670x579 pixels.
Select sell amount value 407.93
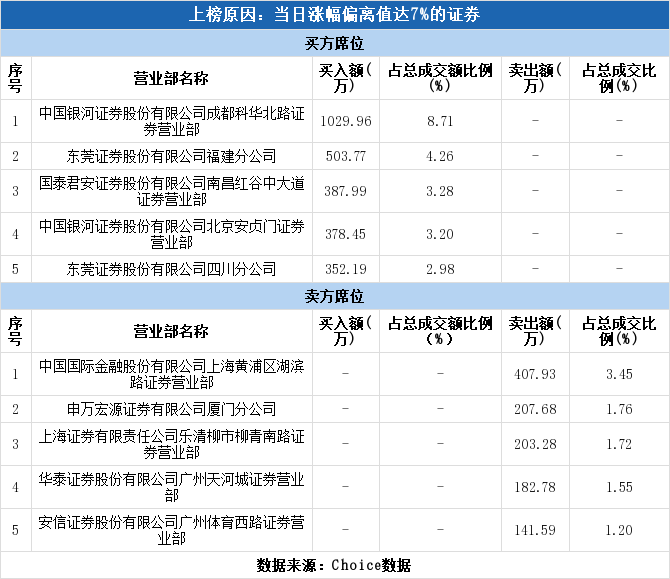tap(535, 374)
